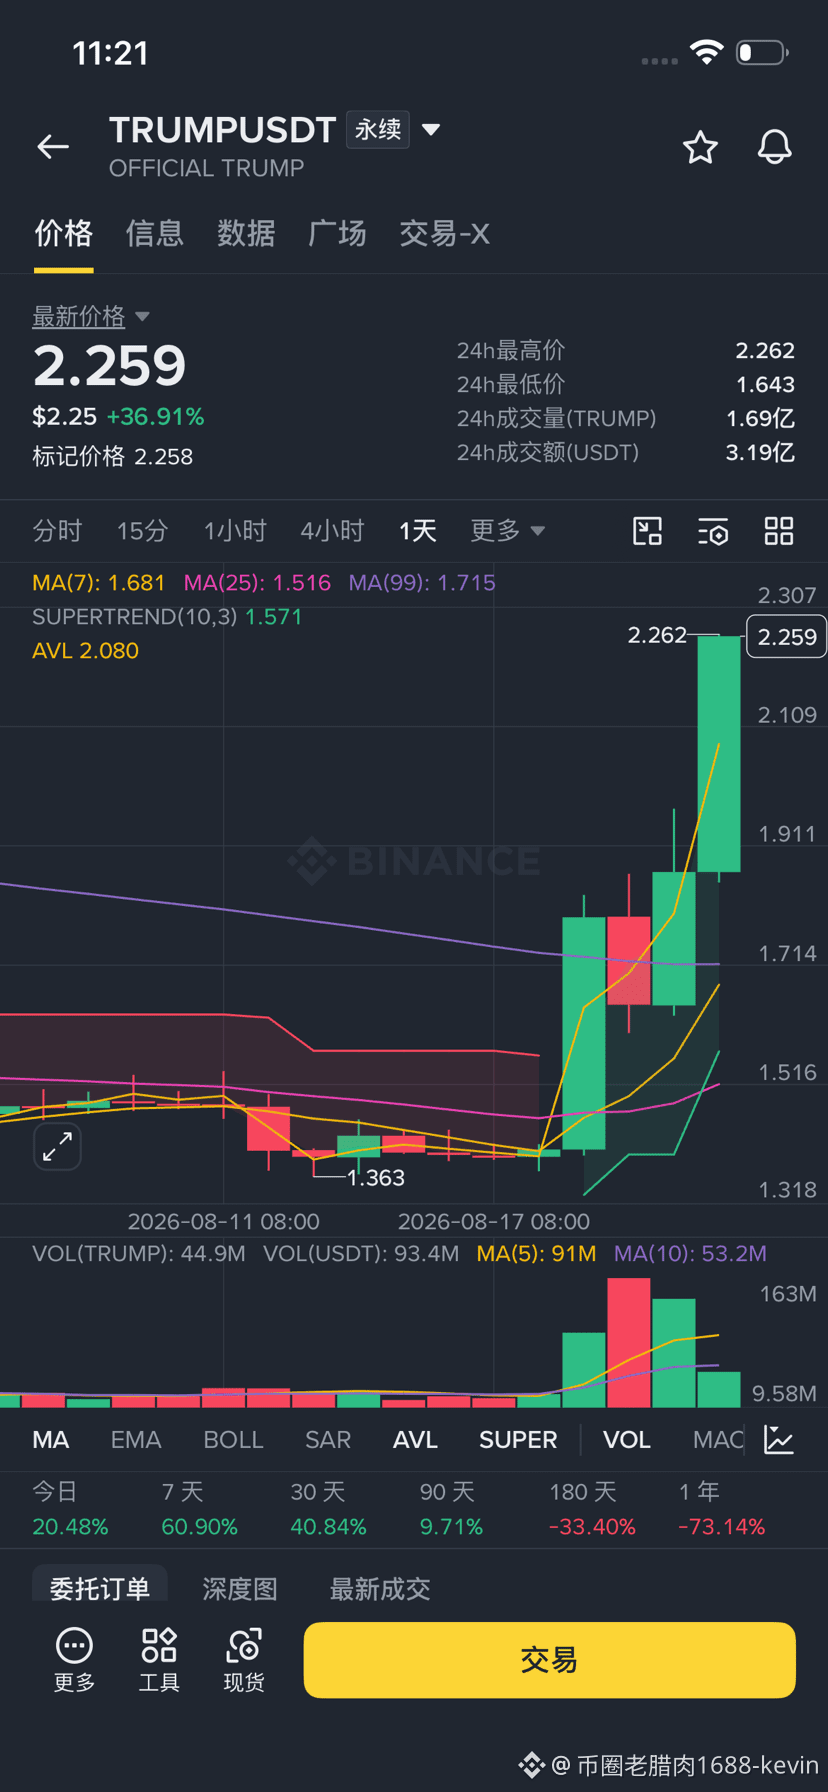
Task: Open the 广场 tab
Action: click(x=337, y=234)
